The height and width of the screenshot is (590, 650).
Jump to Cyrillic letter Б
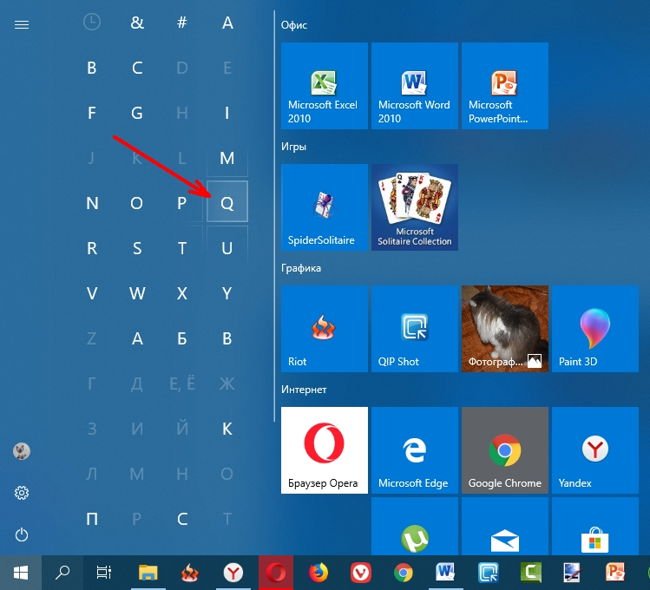click(182, 339)
